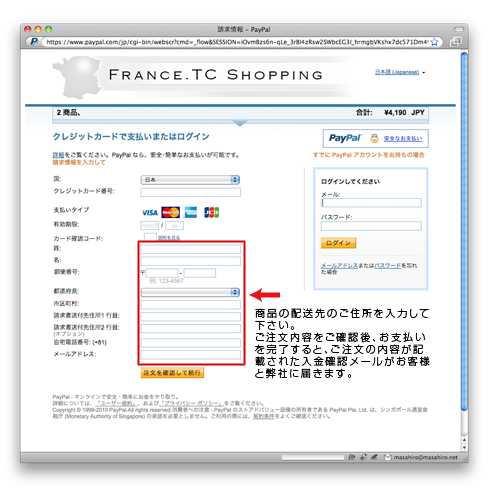
Task: Click the American Express card logo
Action: point(190,212)
